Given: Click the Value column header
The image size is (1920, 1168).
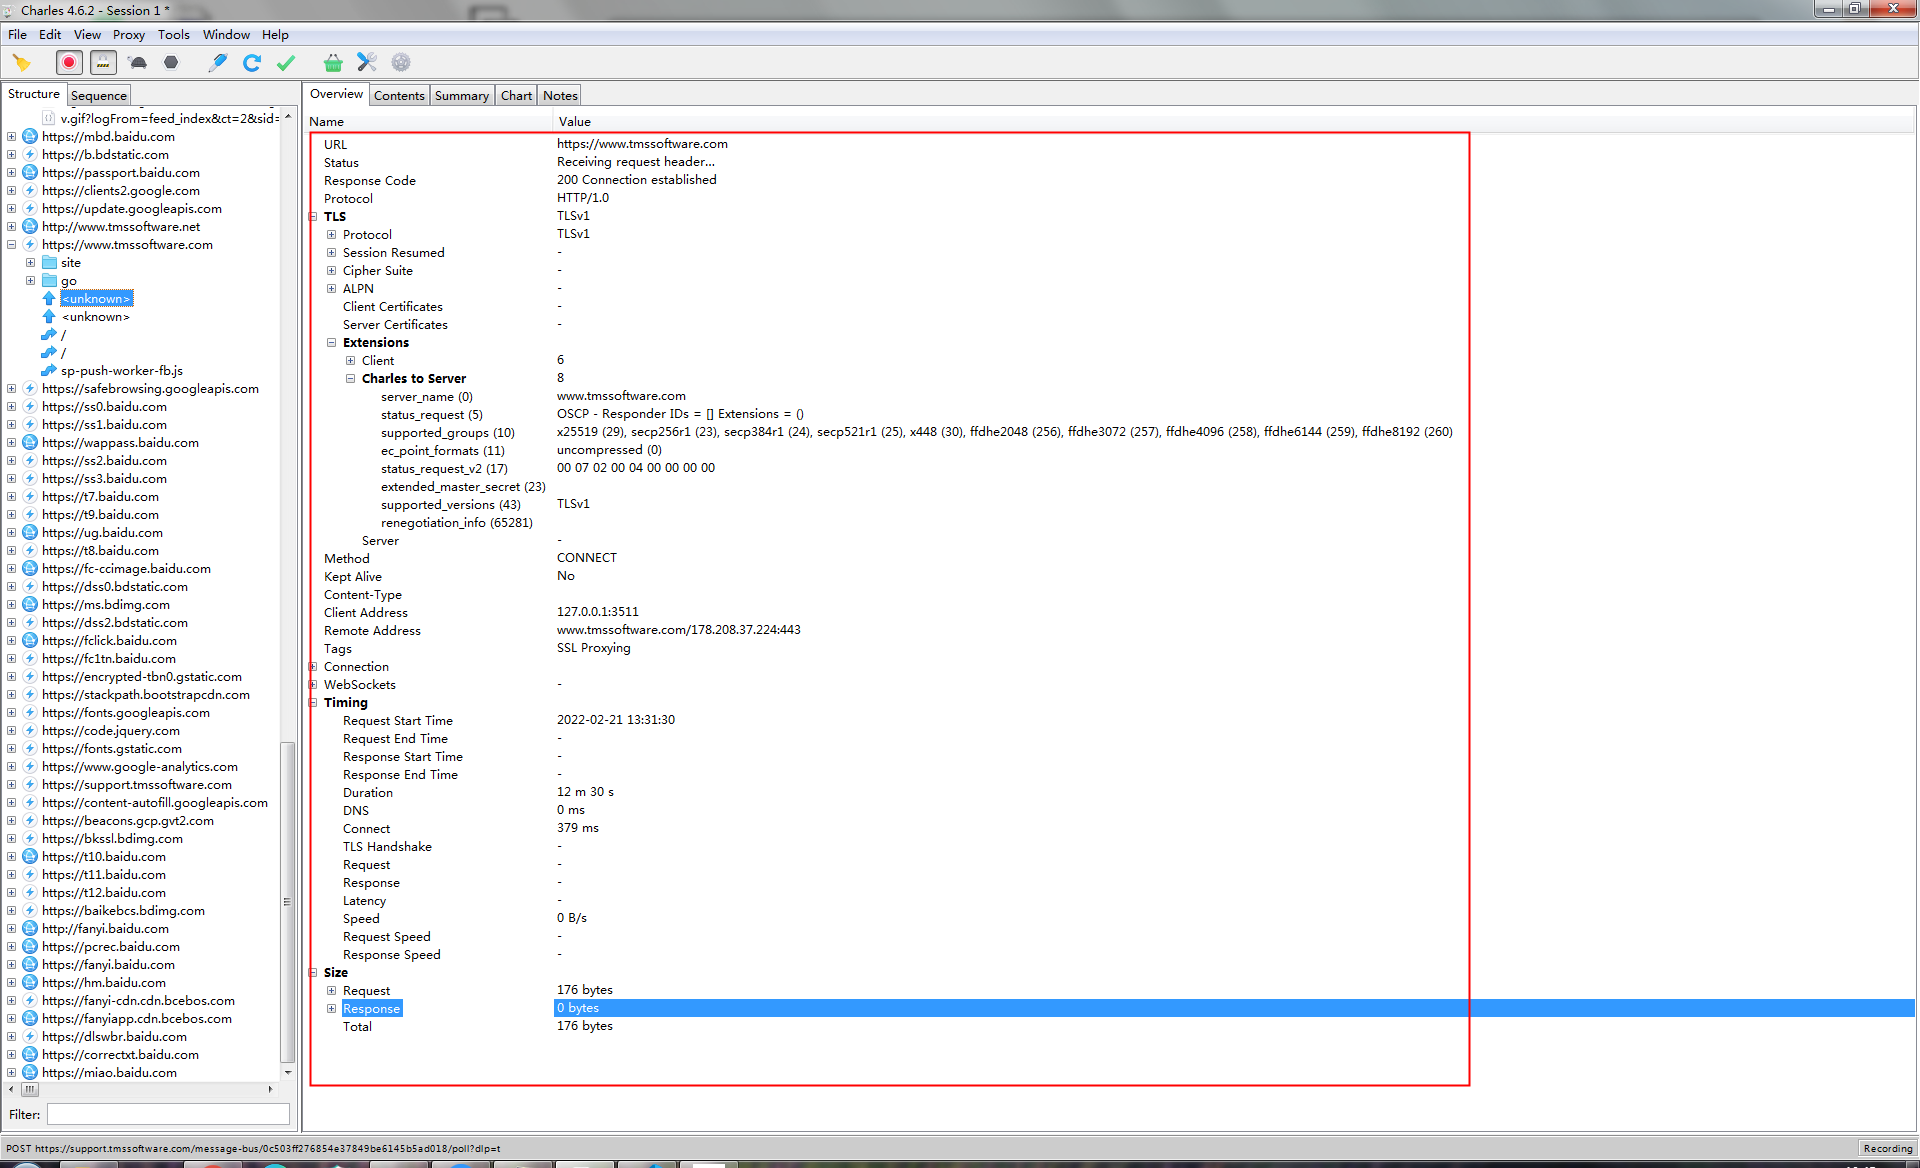Looking at the screenshot, I should coord(1234,121).
